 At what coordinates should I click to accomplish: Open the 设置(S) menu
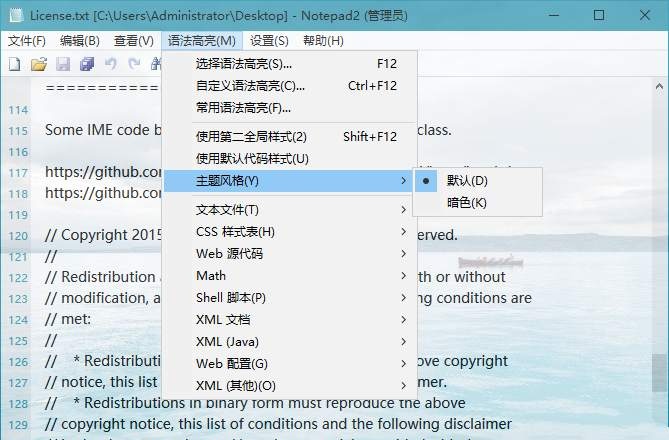point(269,41)
